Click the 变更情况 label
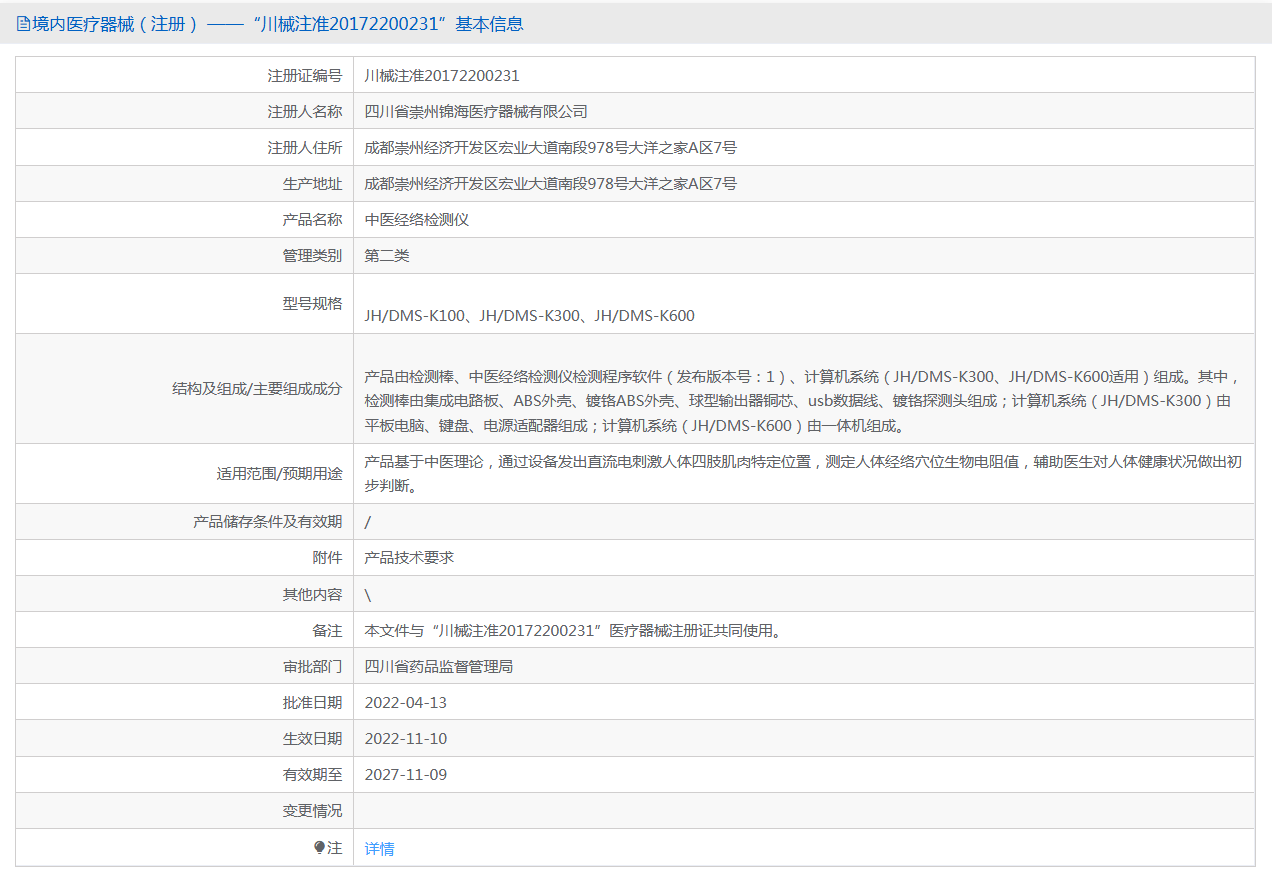Image resolution: width=1272 pixels, height=872 pixels. coord(312,810)
